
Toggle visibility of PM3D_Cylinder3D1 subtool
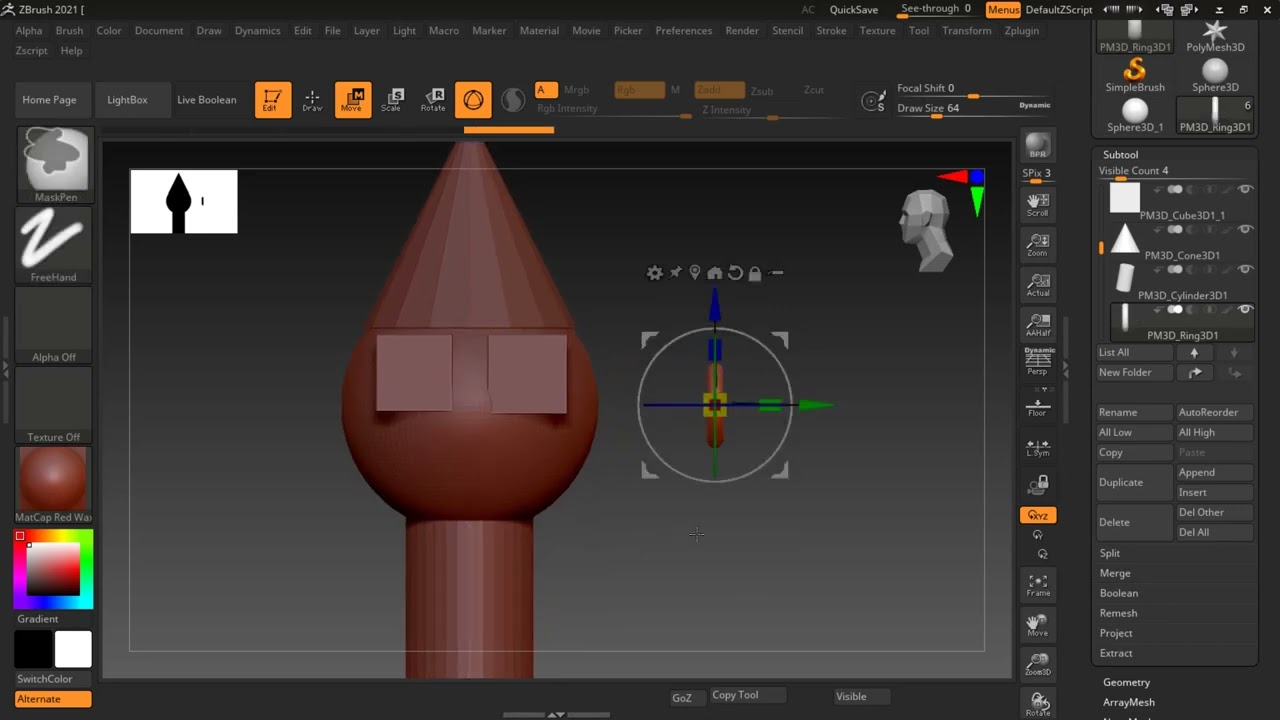coord(1245,269)
